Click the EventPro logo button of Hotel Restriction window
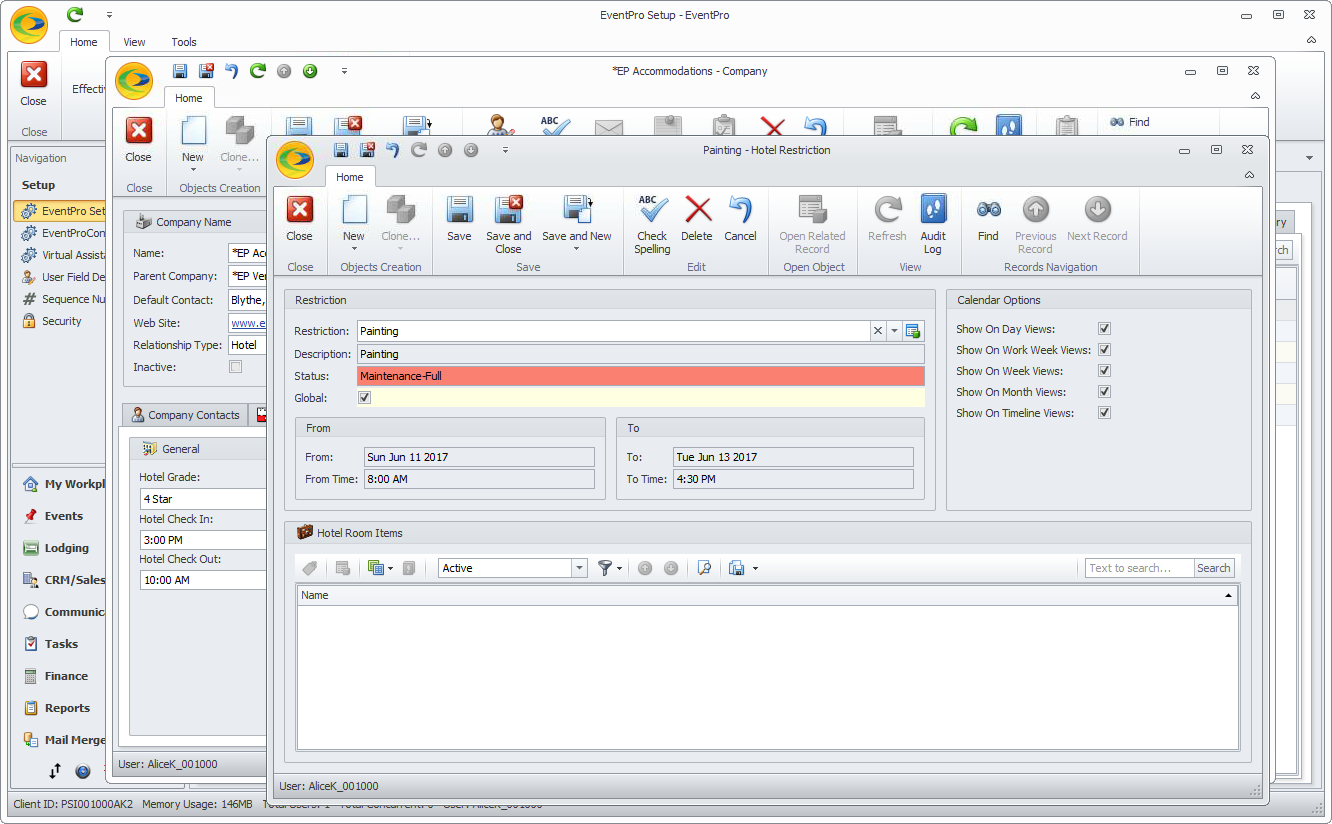The image size is (1332, 824). [x=295, y=159]
